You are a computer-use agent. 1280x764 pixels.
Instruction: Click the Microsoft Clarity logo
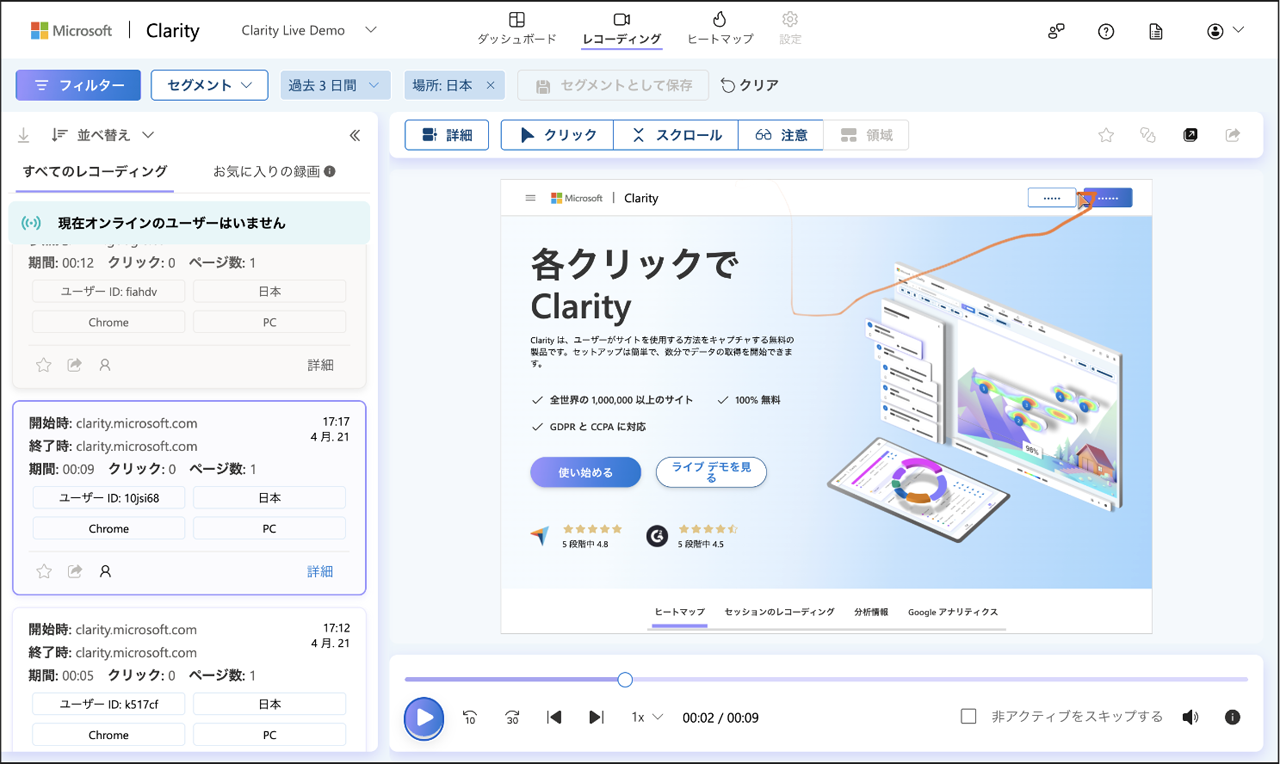(115, 30)
